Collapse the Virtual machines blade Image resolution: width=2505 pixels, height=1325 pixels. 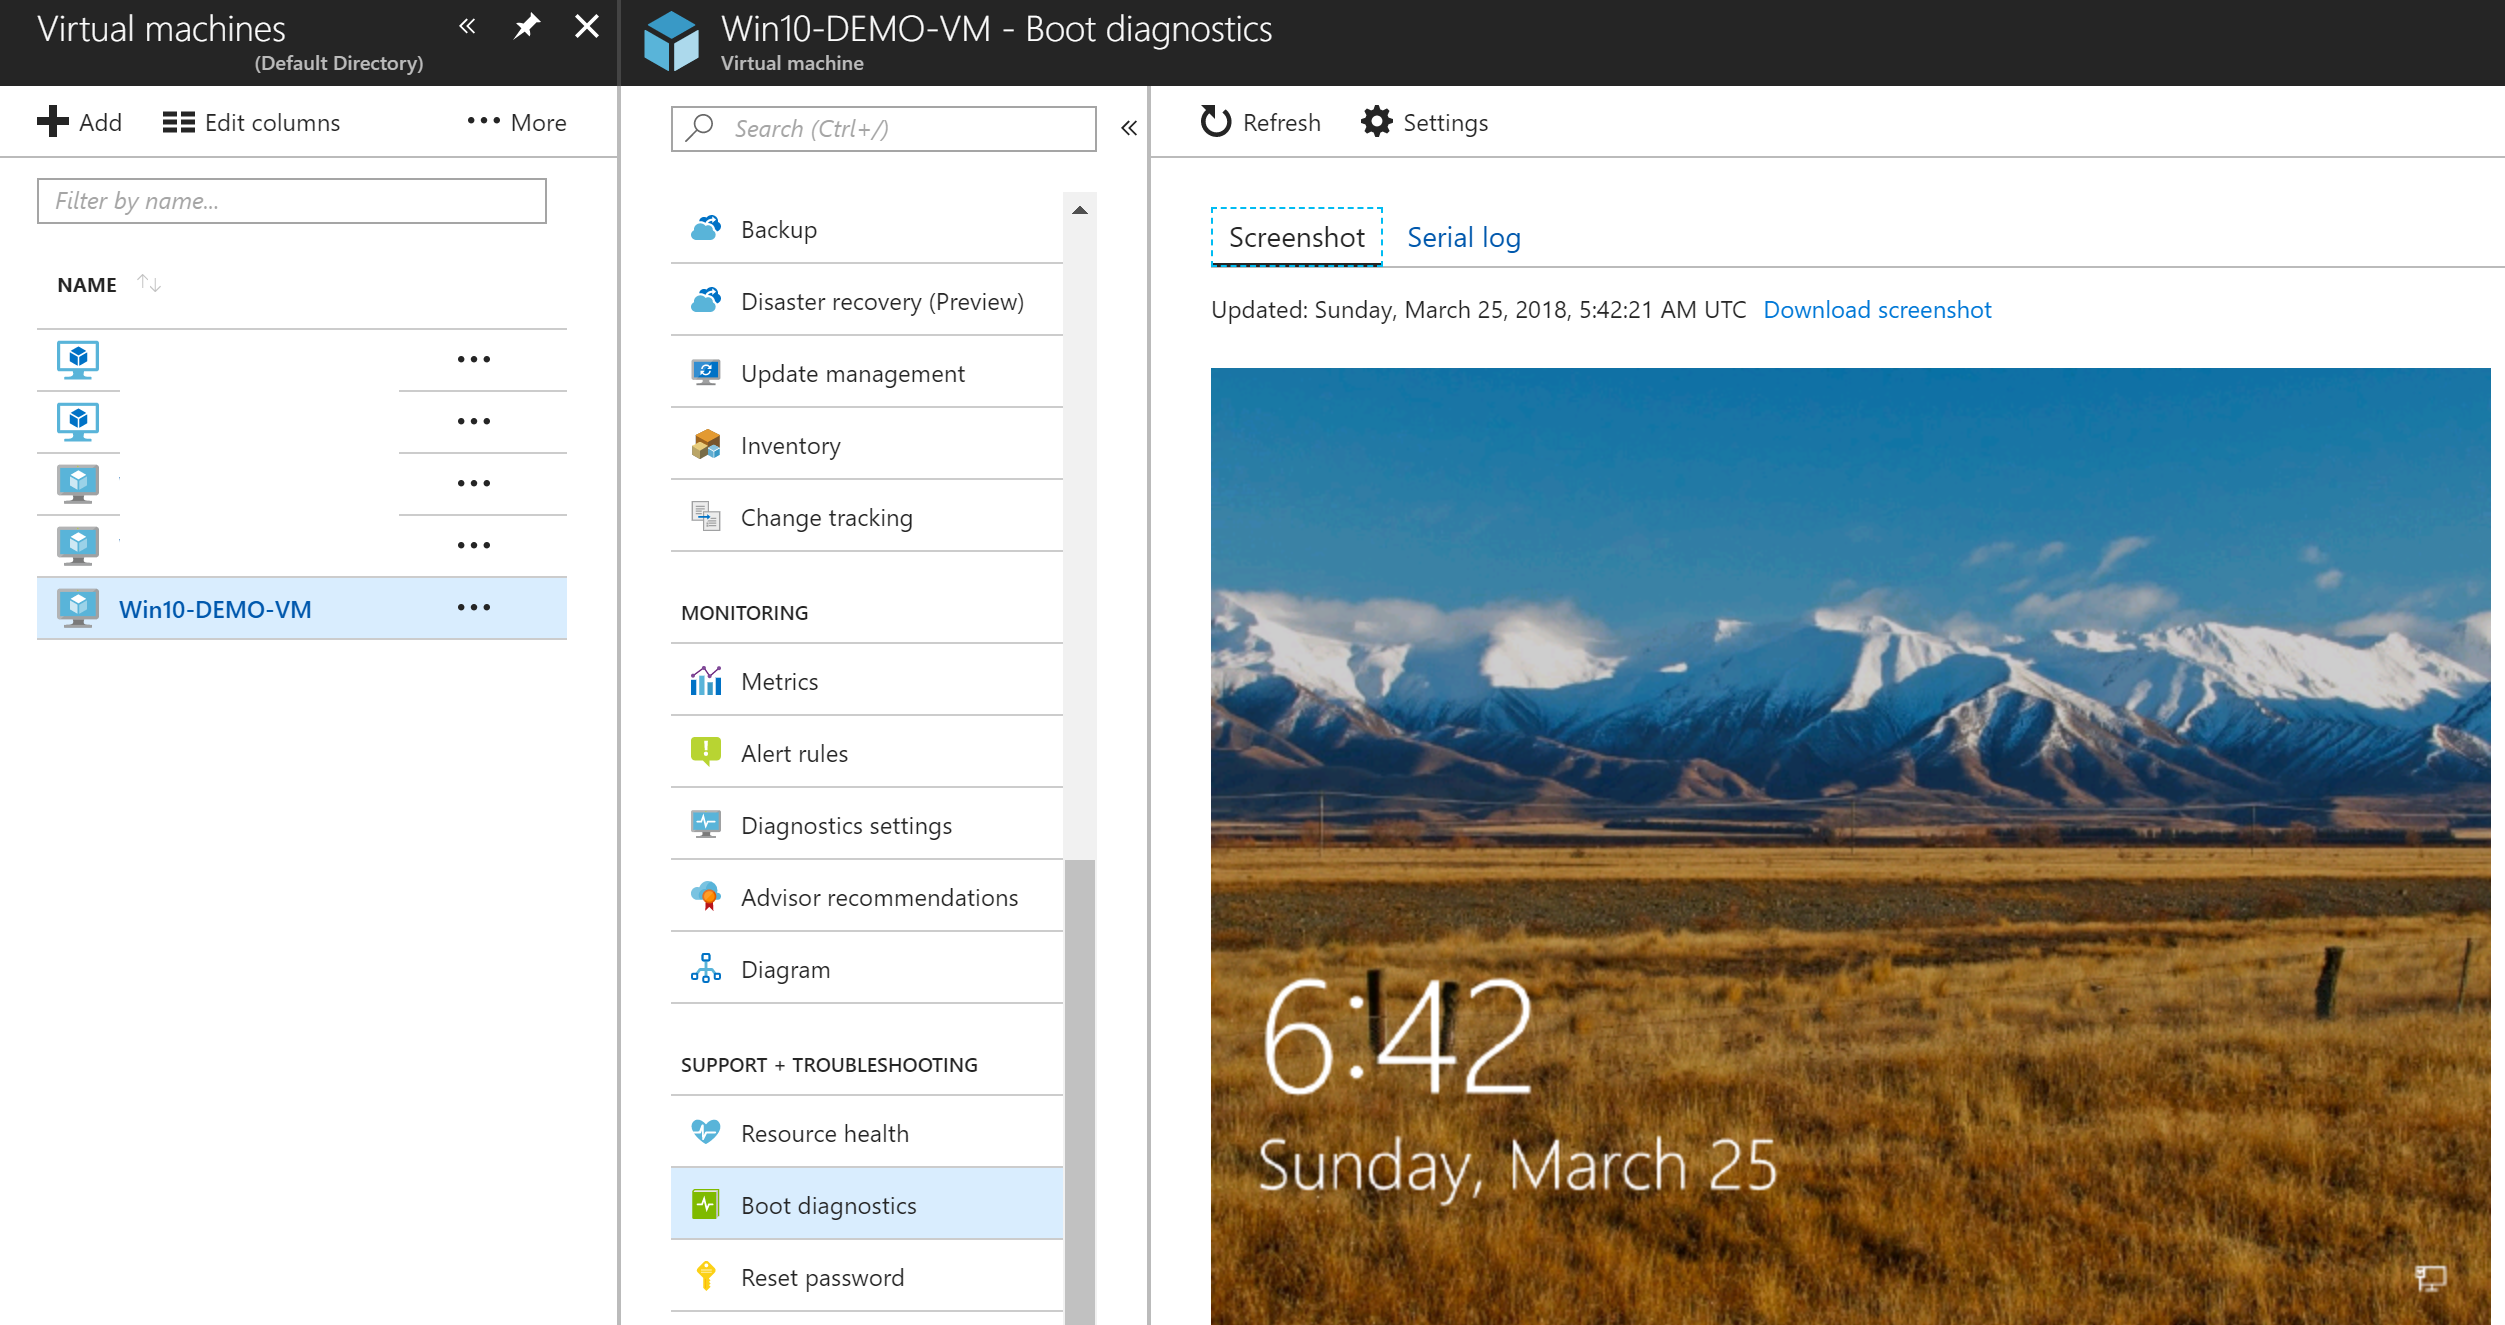coord(466,27)
